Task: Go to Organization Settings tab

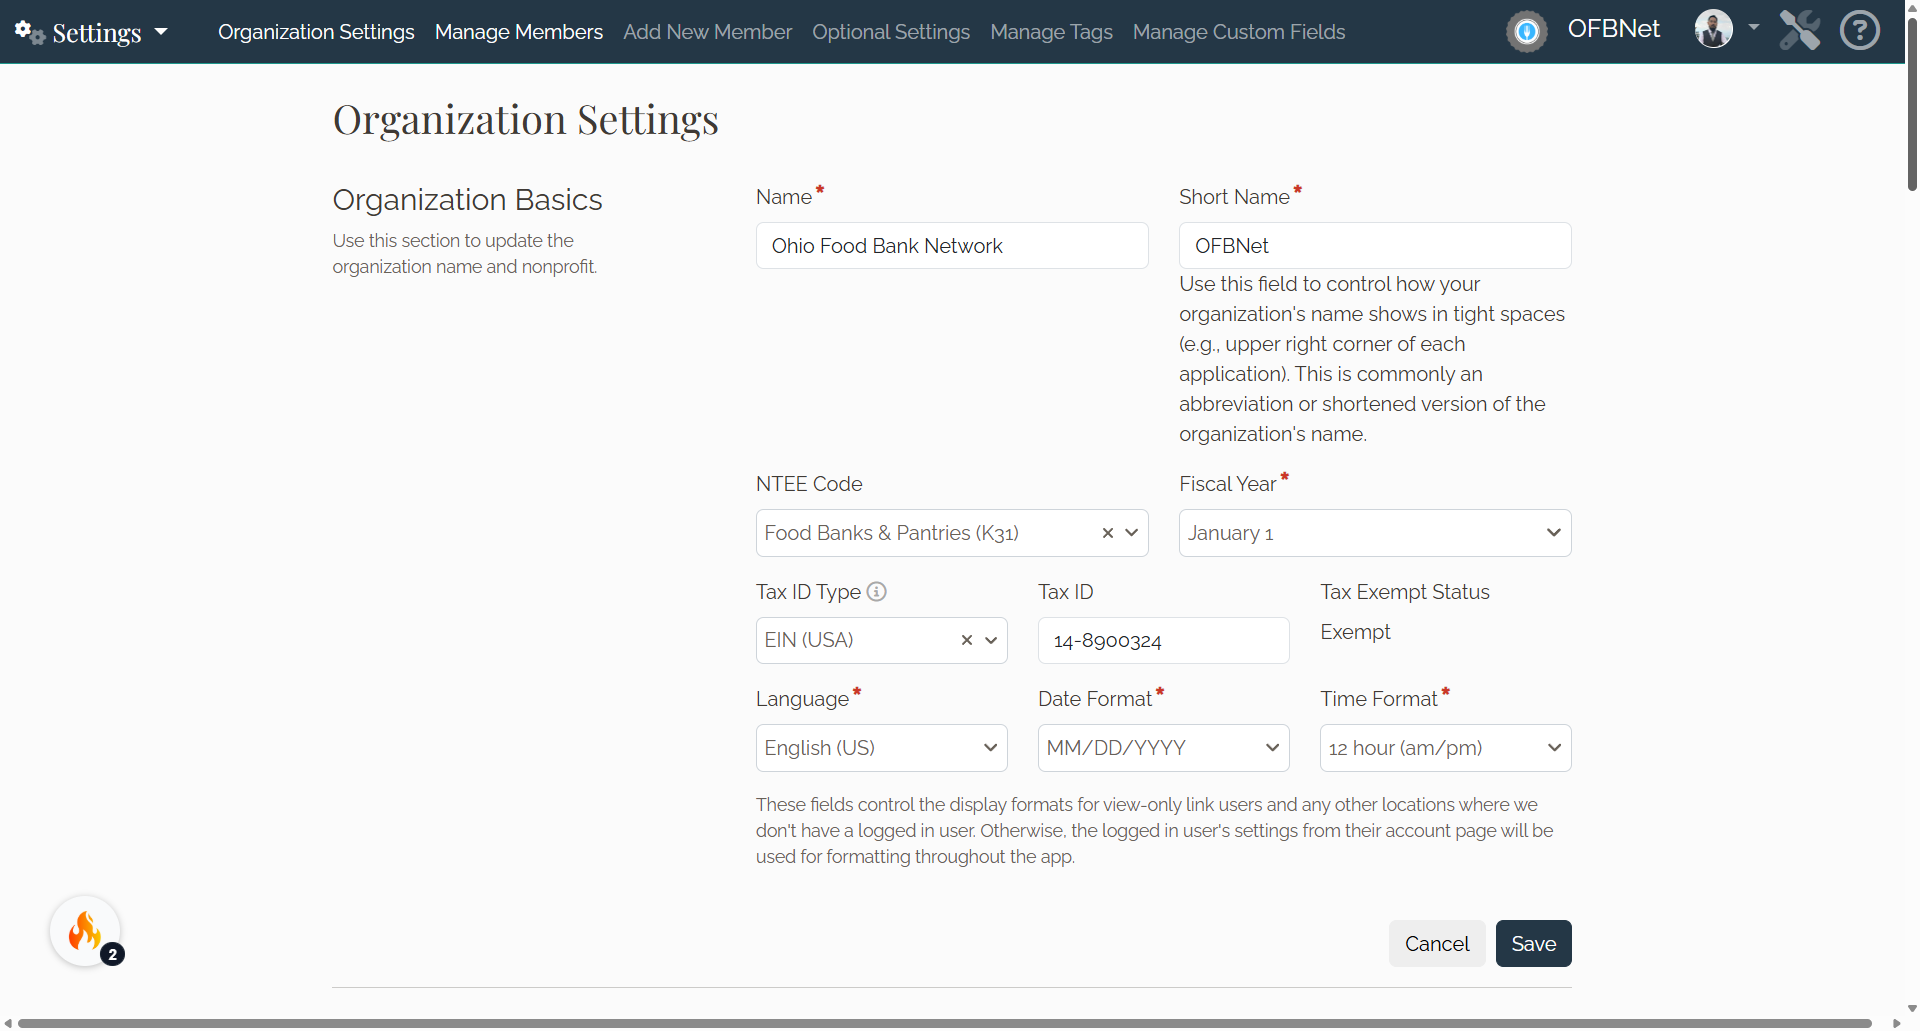Action: 316,32
